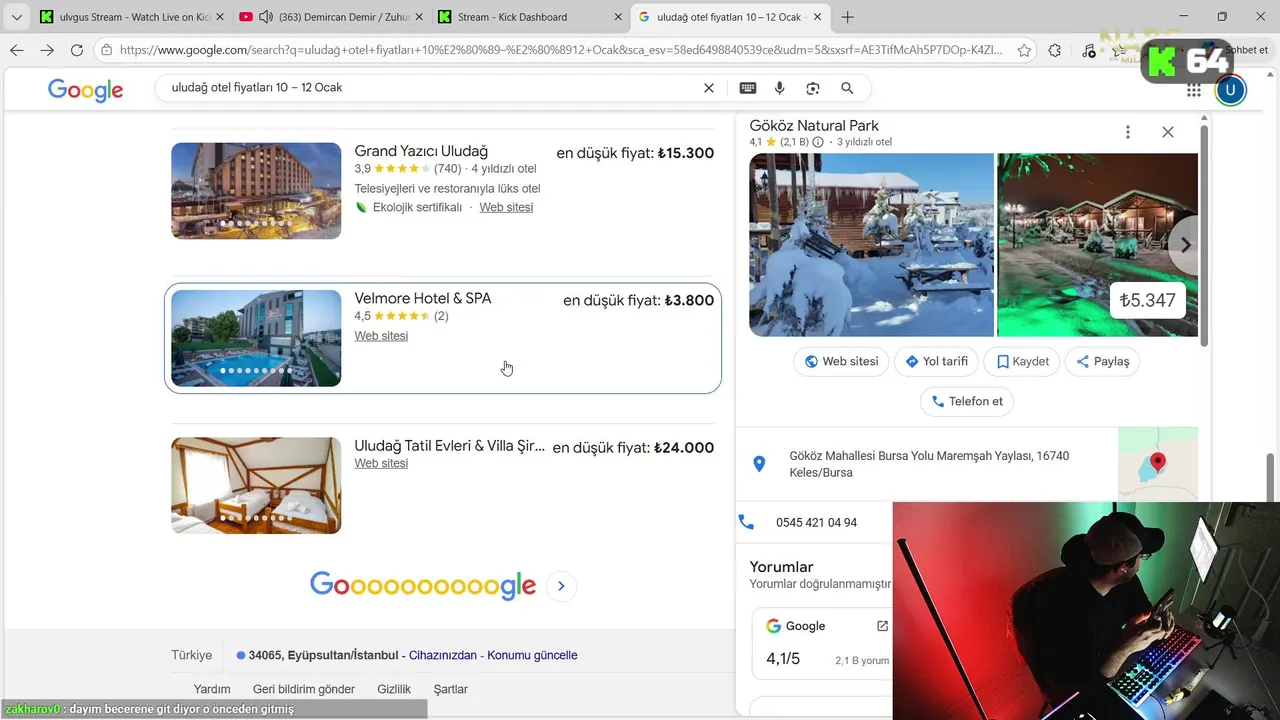Screen dimensions: 1280x720
Task: Start voice search with the microphone
Action: pos(780,88)
